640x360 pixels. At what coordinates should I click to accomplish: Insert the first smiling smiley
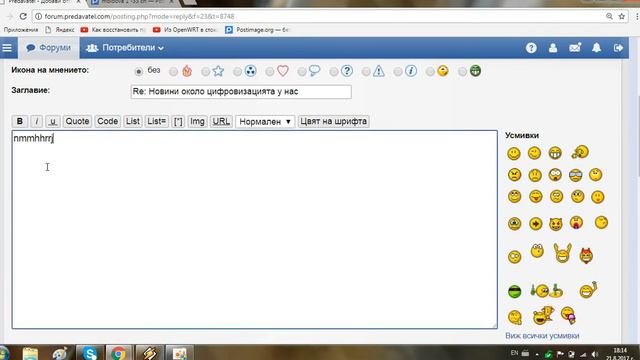[514, 153]
